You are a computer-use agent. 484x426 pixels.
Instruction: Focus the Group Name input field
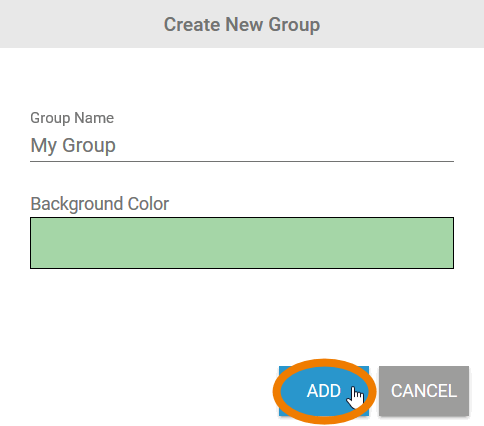pos(242,146)
